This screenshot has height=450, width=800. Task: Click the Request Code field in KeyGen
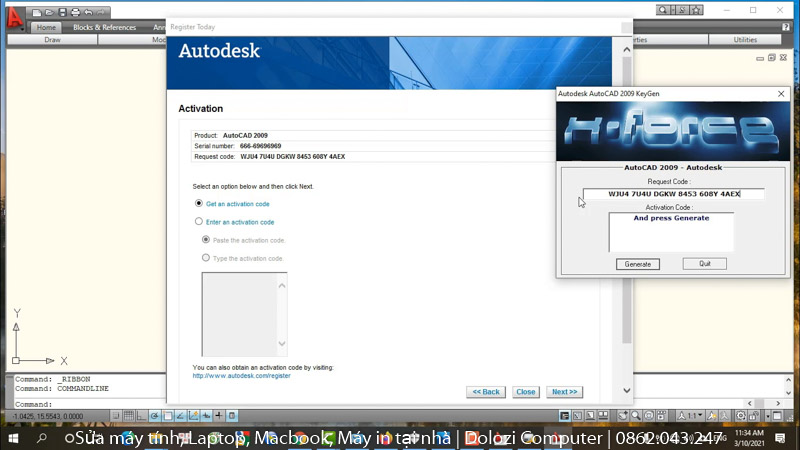[x=674, y=194]
